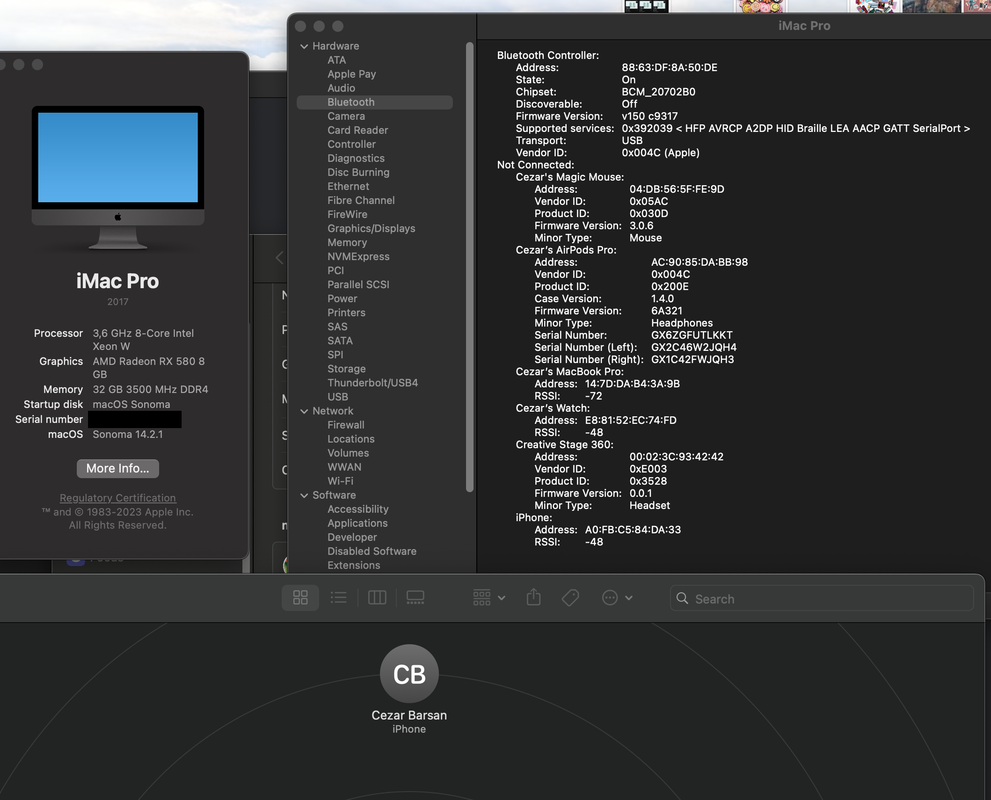This screenshot has height=800, width=991.
Task: Select Extensions under Software
Action: coord(353,566)
